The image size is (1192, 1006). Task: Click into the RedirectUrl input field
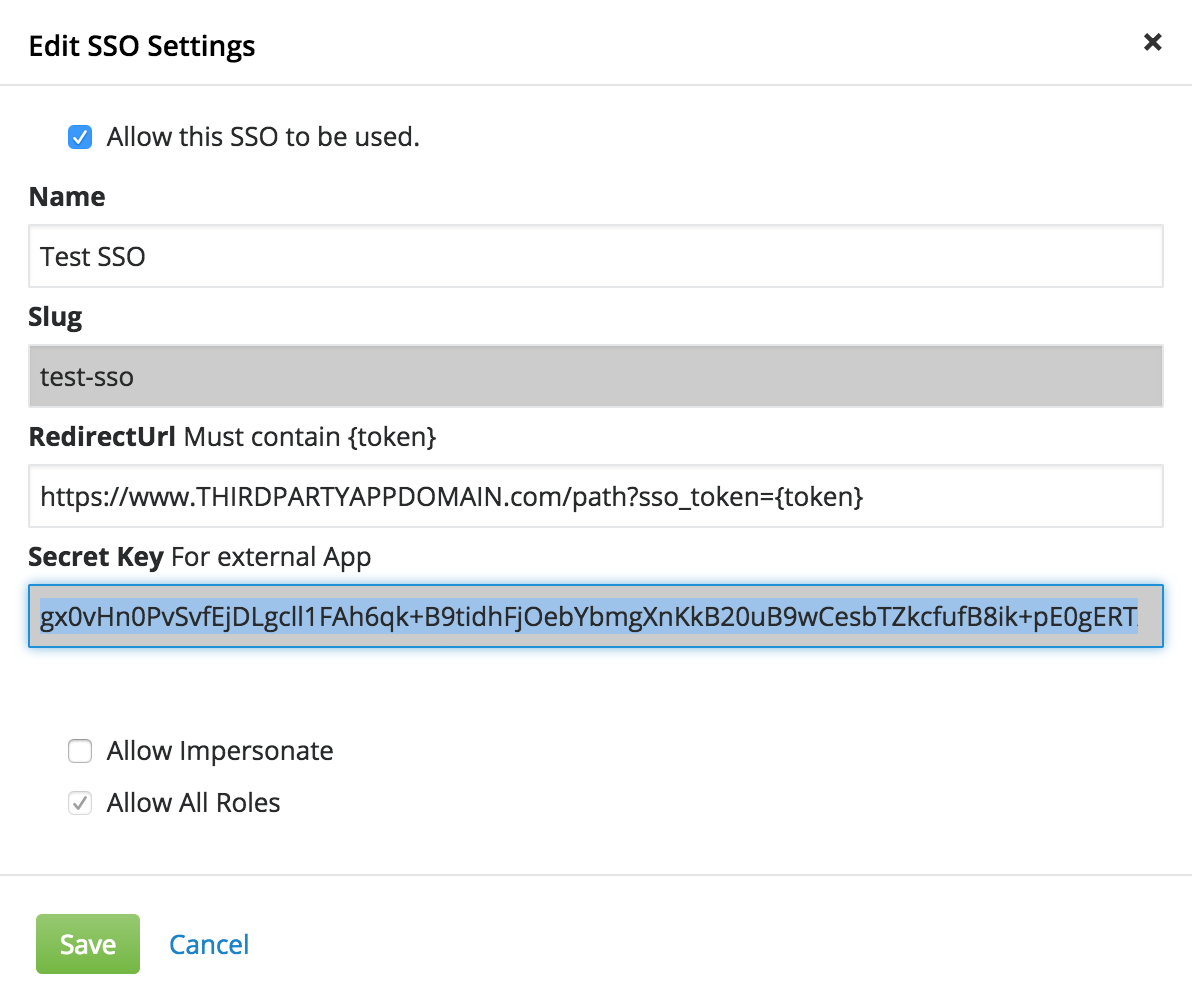pyautogui.click(x=595, y=496)
